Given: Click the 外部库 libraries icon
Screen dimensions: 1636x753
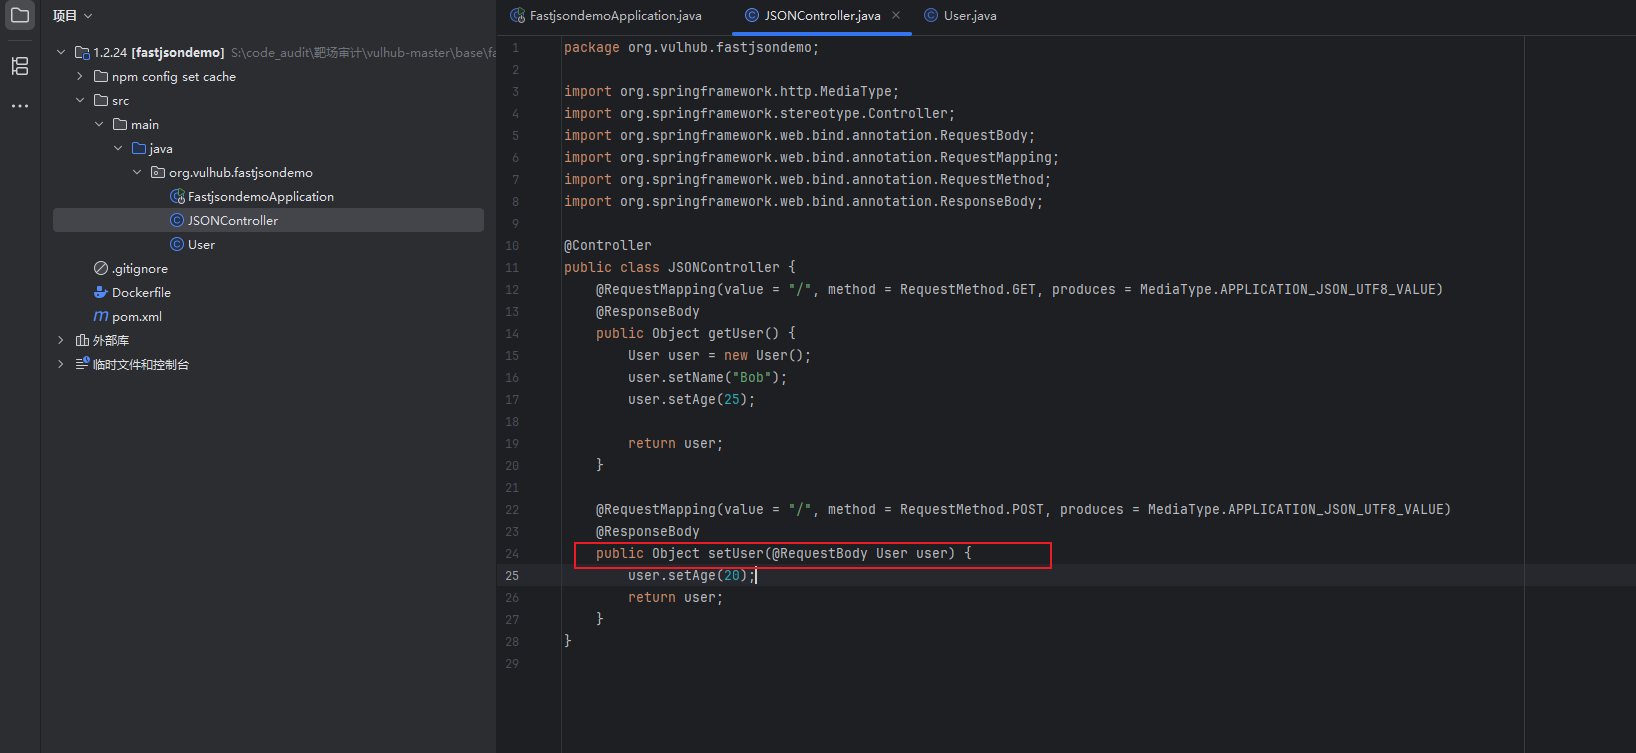Looking at the screenshot, I should tap(82, 340).
